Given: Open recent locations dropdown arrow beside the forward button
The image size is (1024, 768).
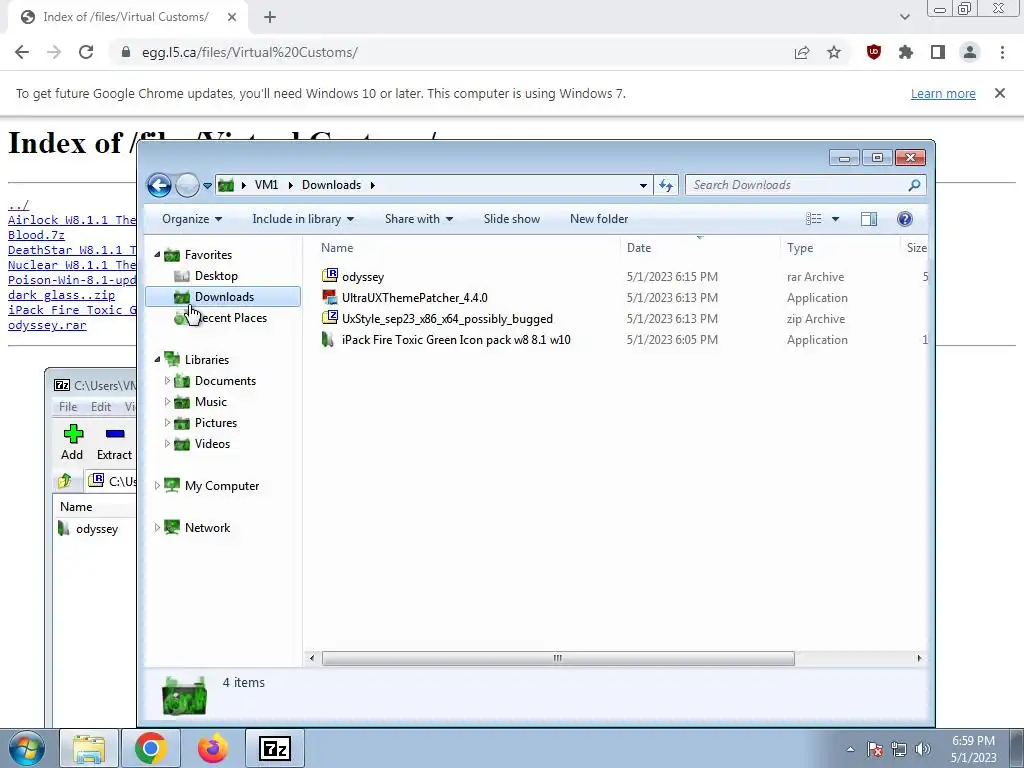Looking at the screenshot, I should 207,185.
